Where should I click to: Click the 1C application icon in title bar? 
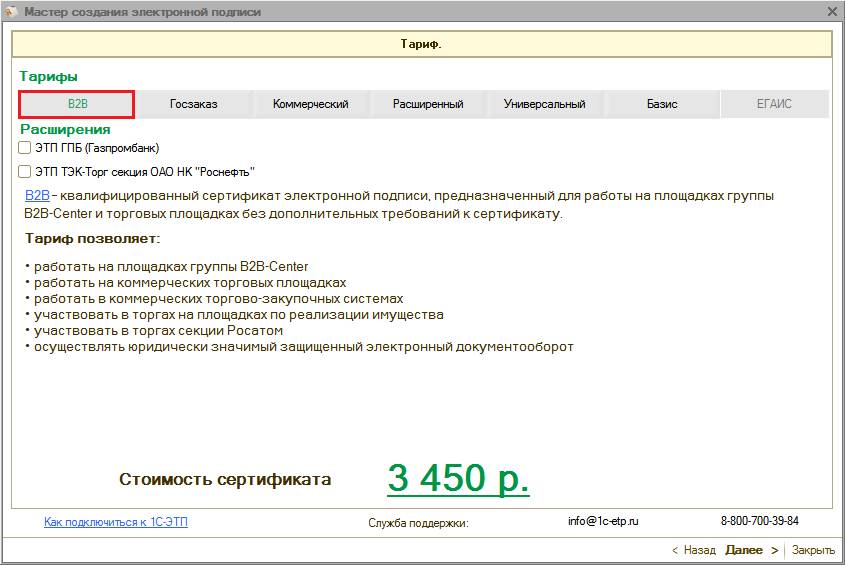[10, 11]
